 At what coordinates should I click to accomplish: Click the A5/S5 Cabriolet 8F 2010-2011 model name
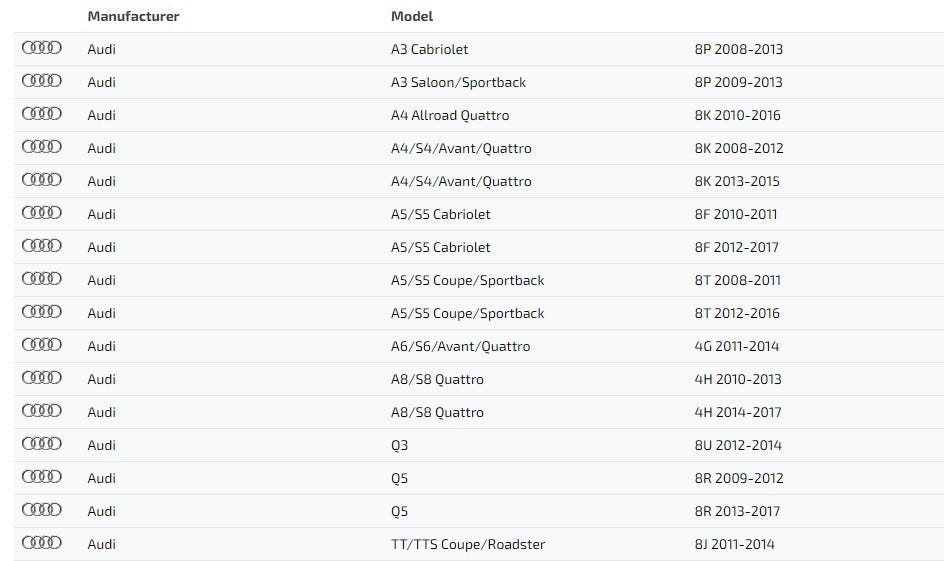coord(441,214)
